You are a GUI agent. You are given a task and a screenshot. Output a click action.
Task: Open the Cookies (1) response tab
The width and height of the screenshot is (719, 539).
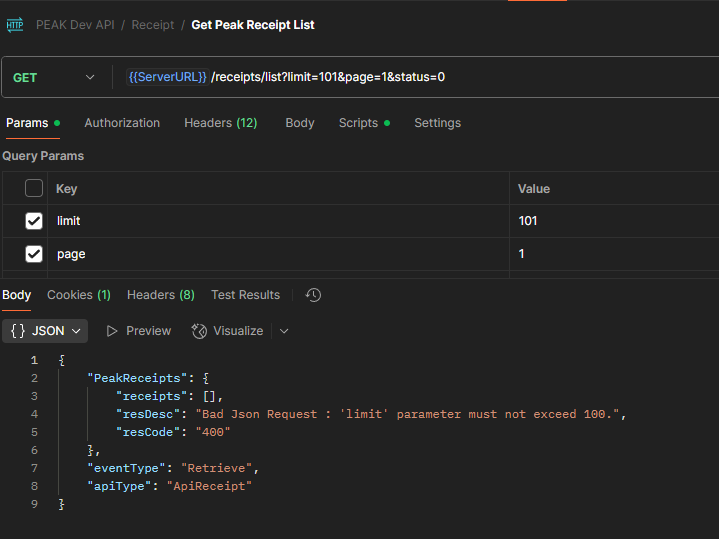click(79, 295)
